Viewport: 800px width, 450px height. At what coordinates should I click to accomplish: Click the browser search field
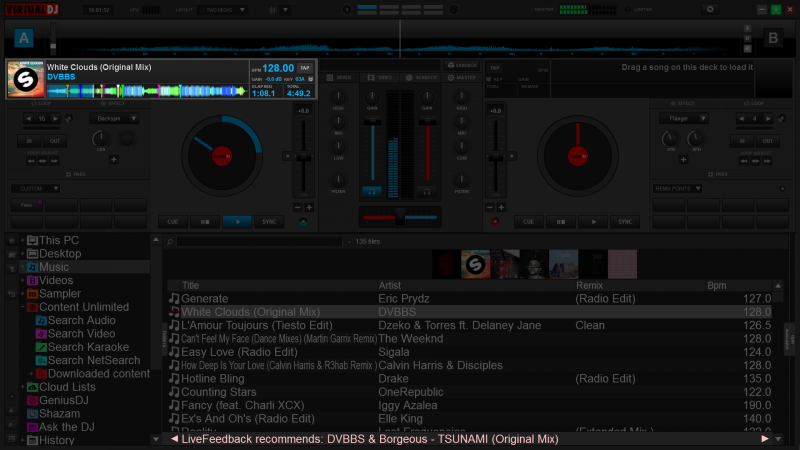coord(259,241)
